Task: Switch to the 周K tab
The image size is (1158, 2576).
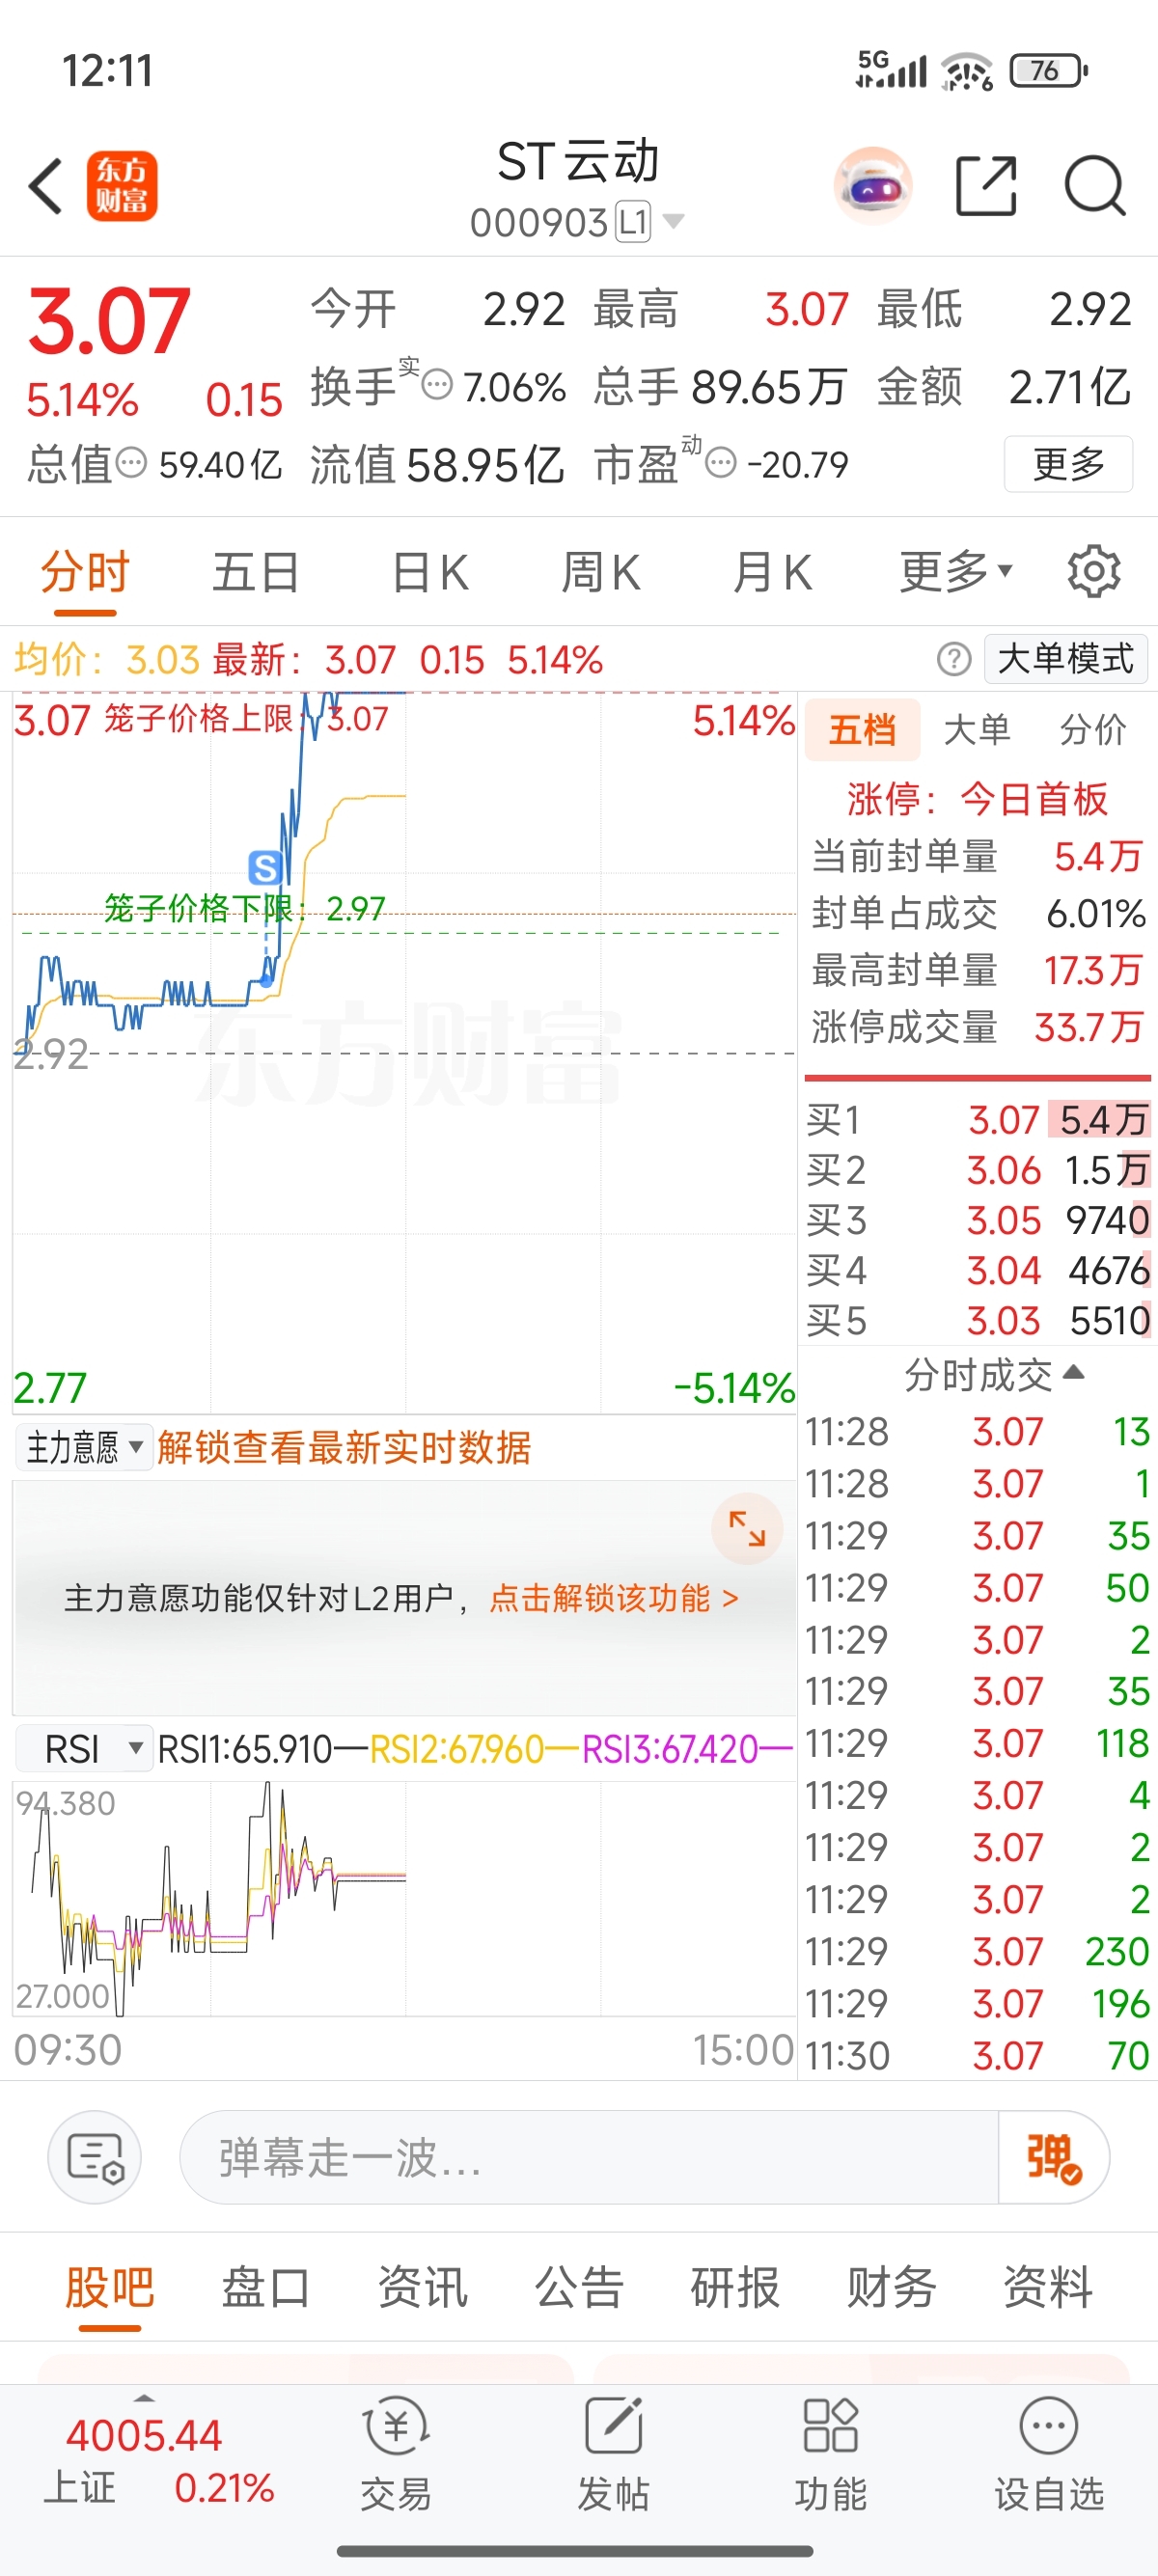Action: pyautogui.click(x=601, y=572)
